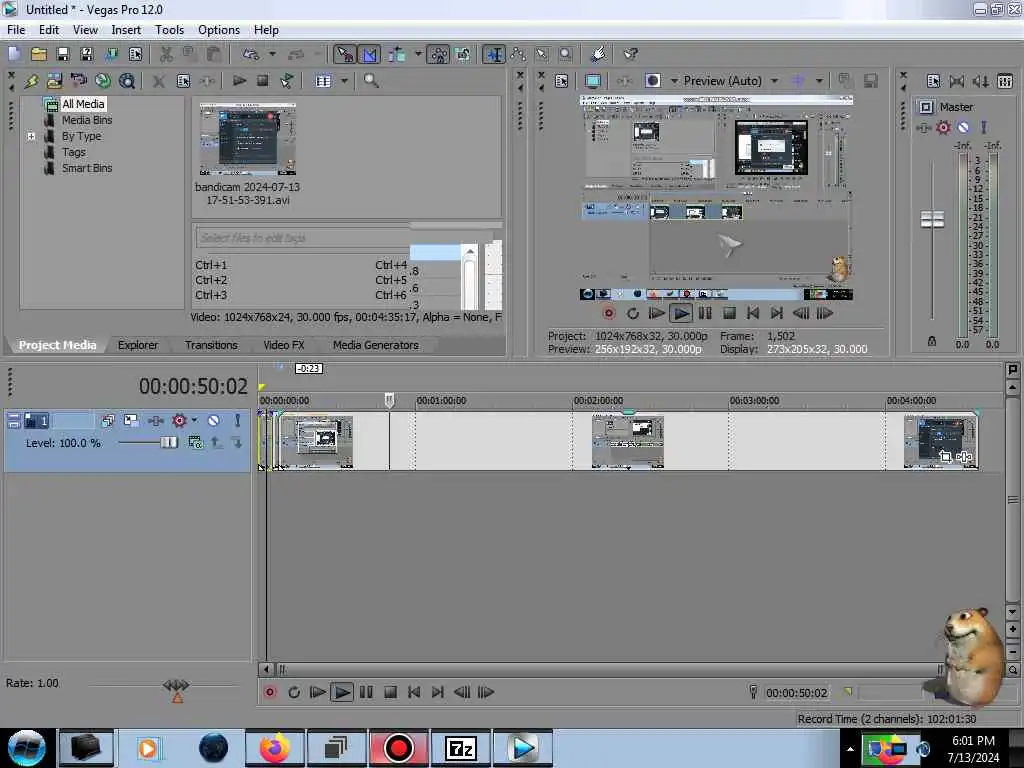Open Auto Ripple mode dropdown arrow
The height and width of the screenshot is (768, 1024).
click(x=418, y=54)
